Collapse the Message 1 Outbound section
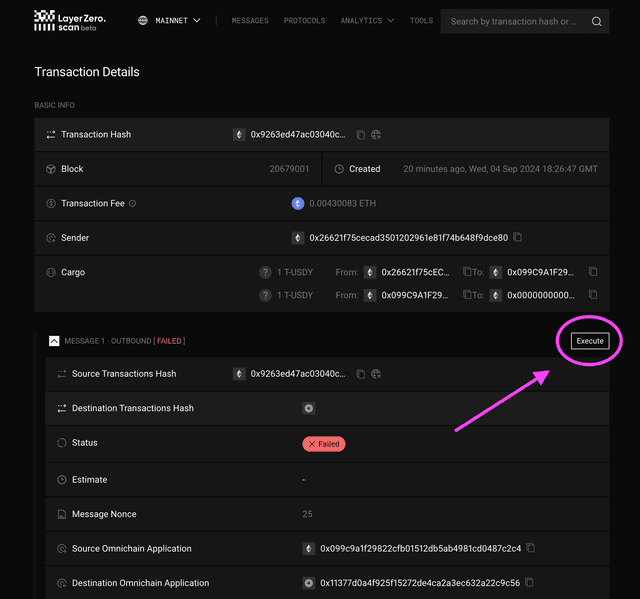 pos(54,341)
